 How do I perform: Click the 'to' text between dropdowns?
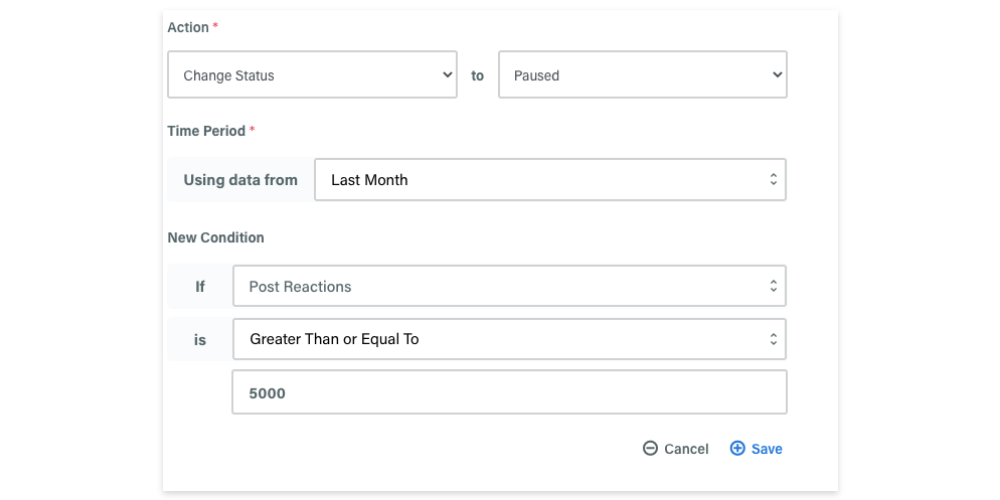478,75
